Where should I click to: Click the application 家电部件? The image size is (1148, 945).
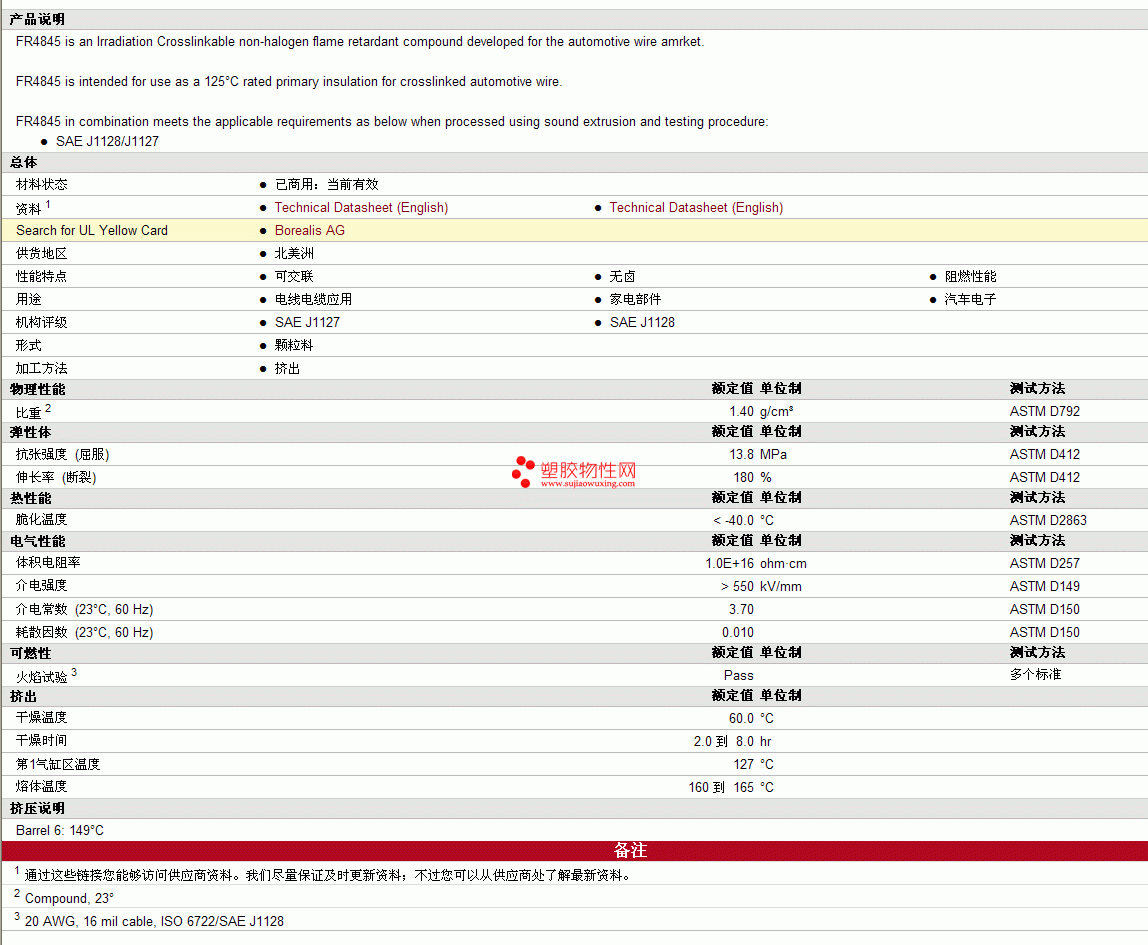point(636,299)
